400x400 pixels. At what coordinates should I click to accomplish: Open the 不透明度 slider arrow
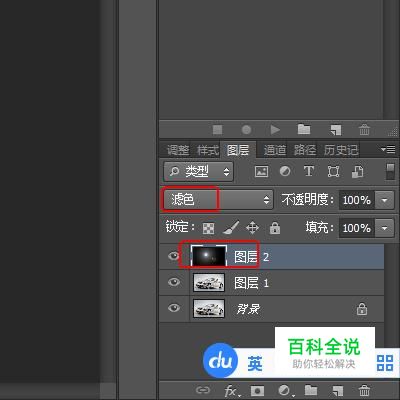(x=384, y=200)
